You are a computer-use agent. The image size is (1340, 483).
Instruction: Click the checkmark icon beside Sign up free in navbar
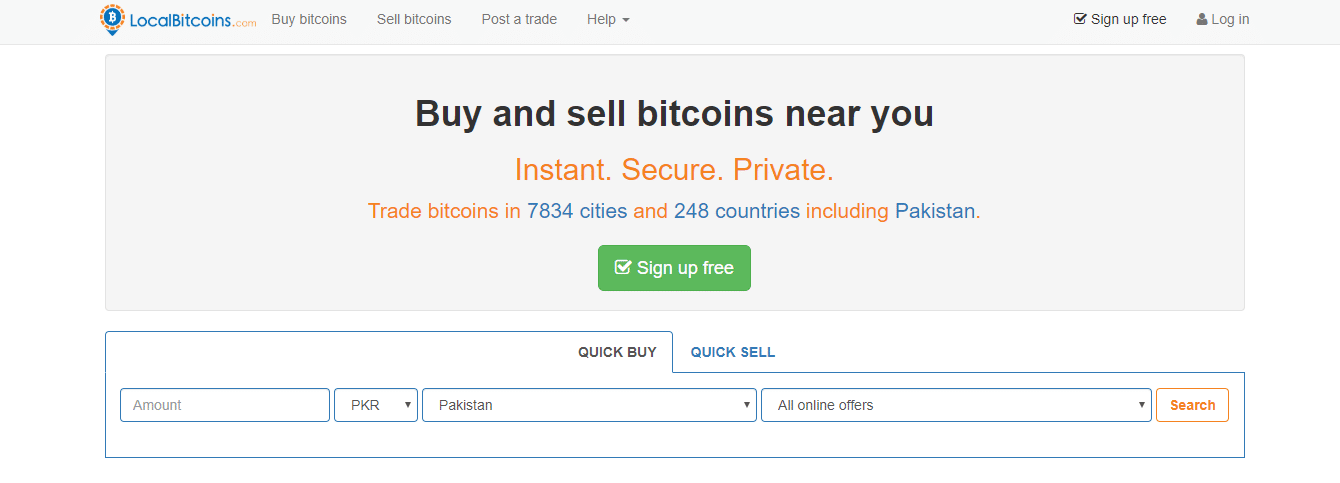click(1080, 19)
